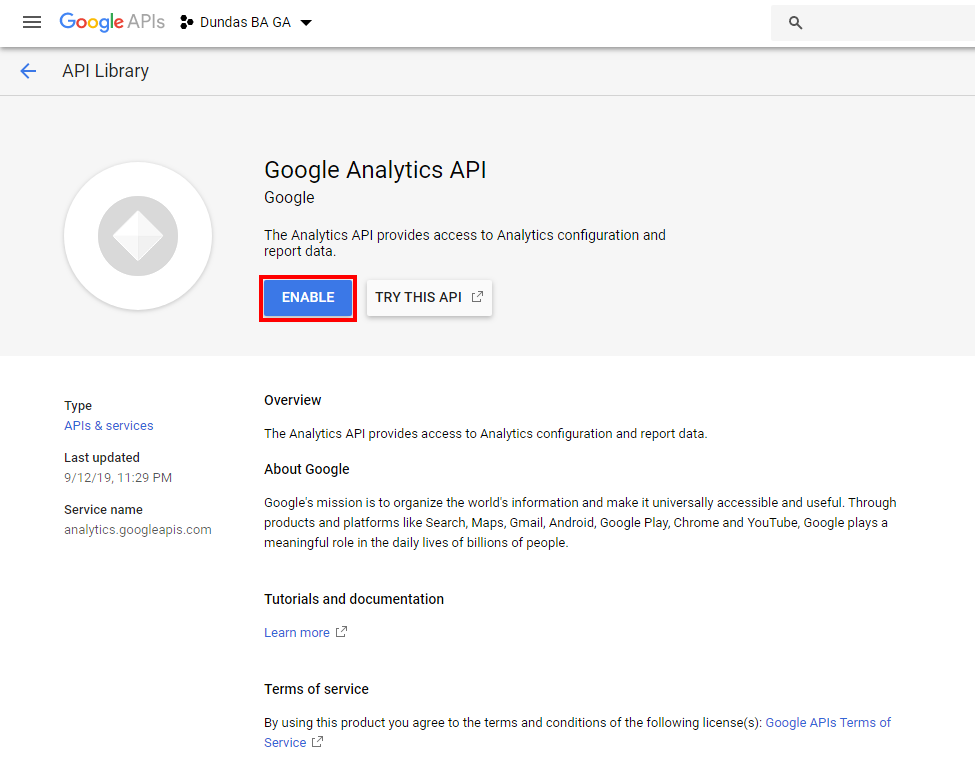Expand the project selector dropdown arrow
The width and height of the screenshot is (975, 771).
click(x=306, y=23)
